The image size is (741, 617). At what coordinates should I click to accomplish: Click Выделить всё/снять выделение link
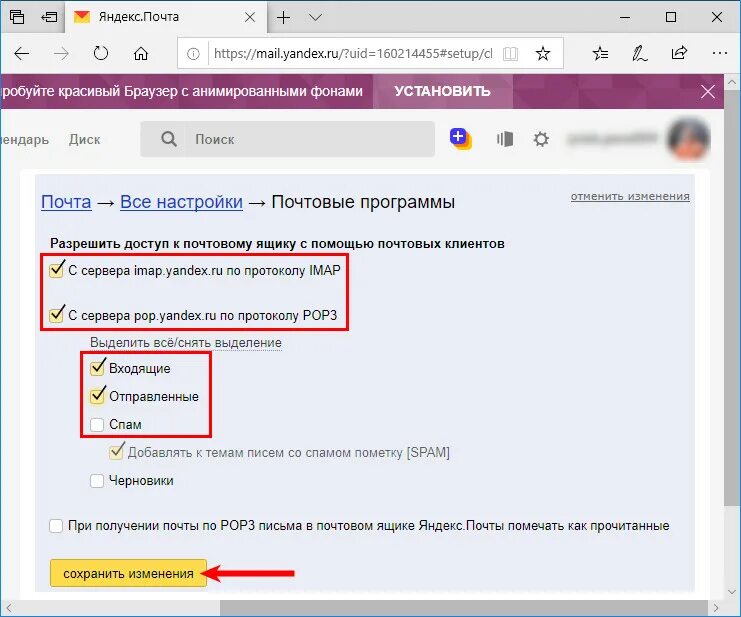pos(186,343)
